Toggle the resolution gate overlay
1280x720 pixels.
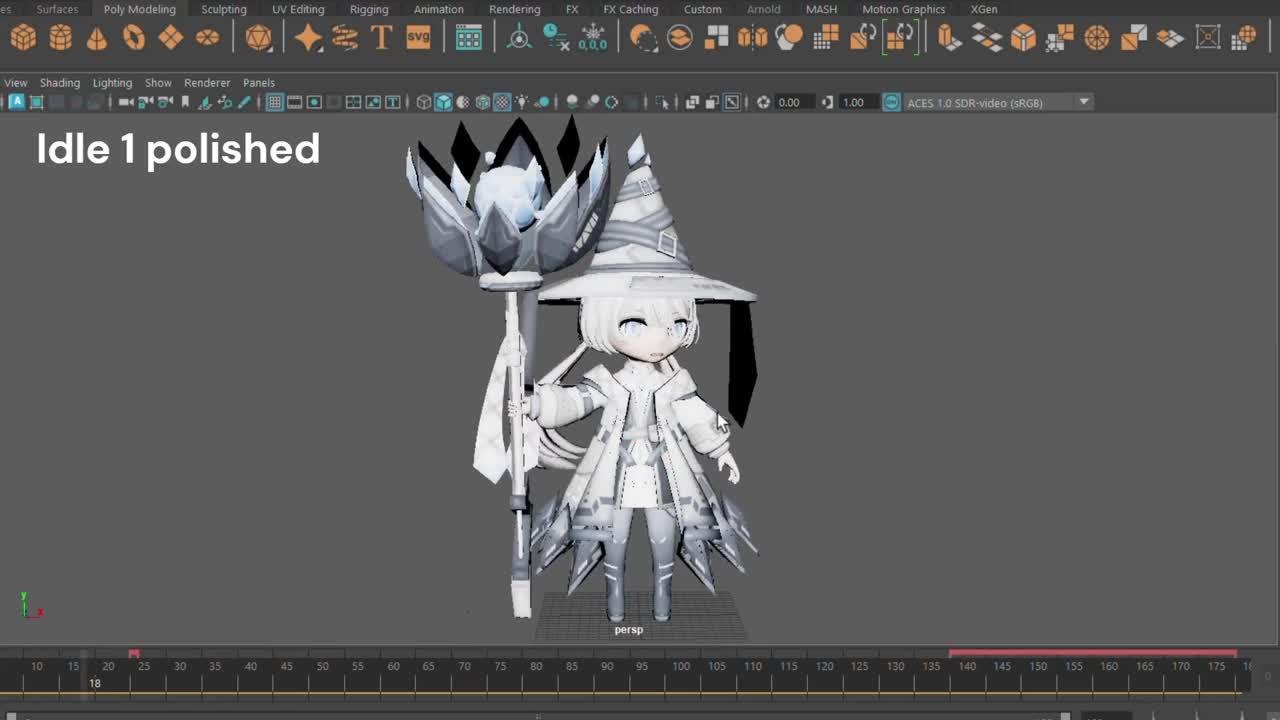click(314, 102)
